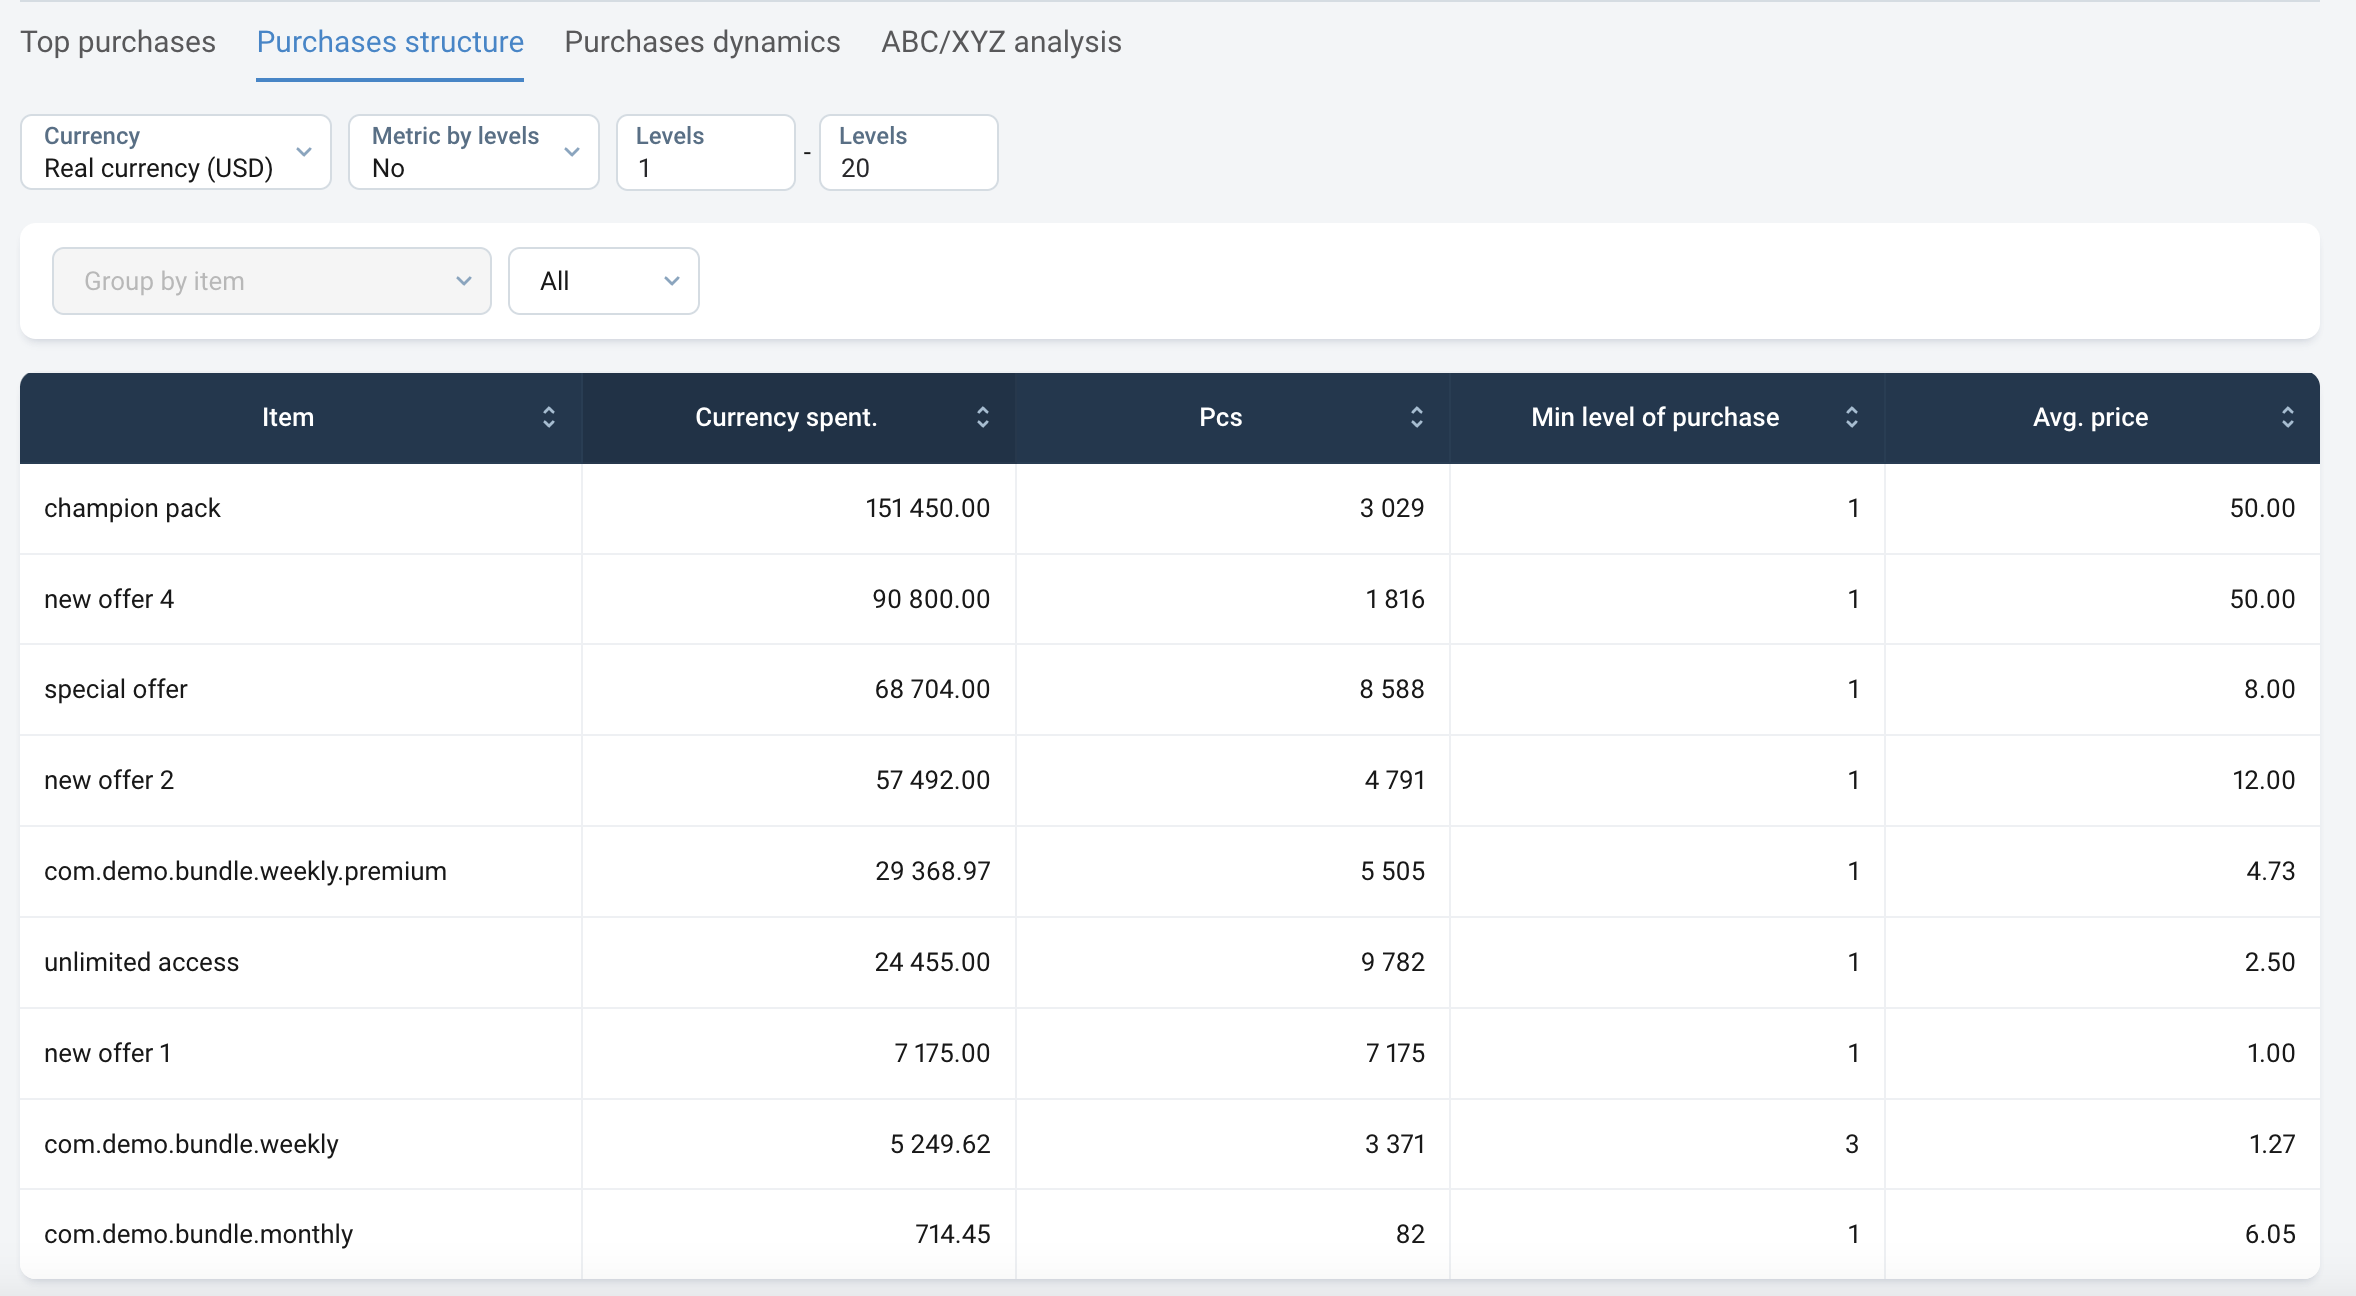Sort by Min level of purchase arrows
Image resolution: width=2356 pixels, height=1296 pixels.
(x=1852, y=417)
